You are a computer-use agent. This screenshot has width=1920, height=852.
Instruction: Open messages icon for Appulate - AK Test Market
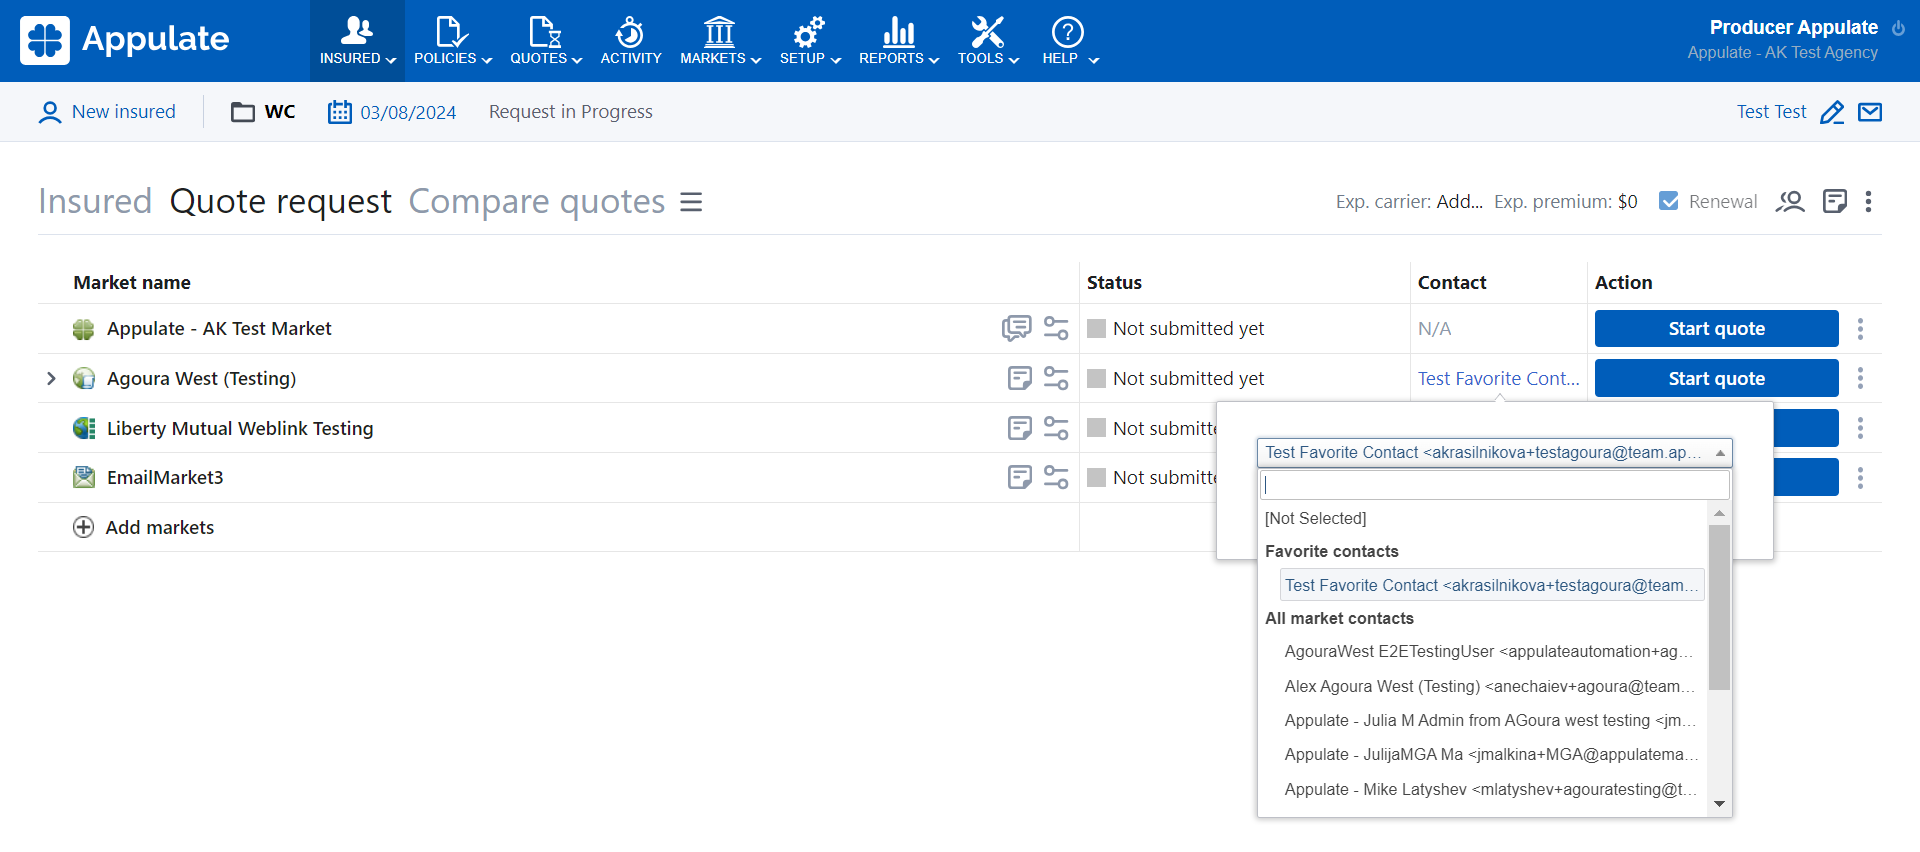pyautogui.click(x=1016, y=328)
